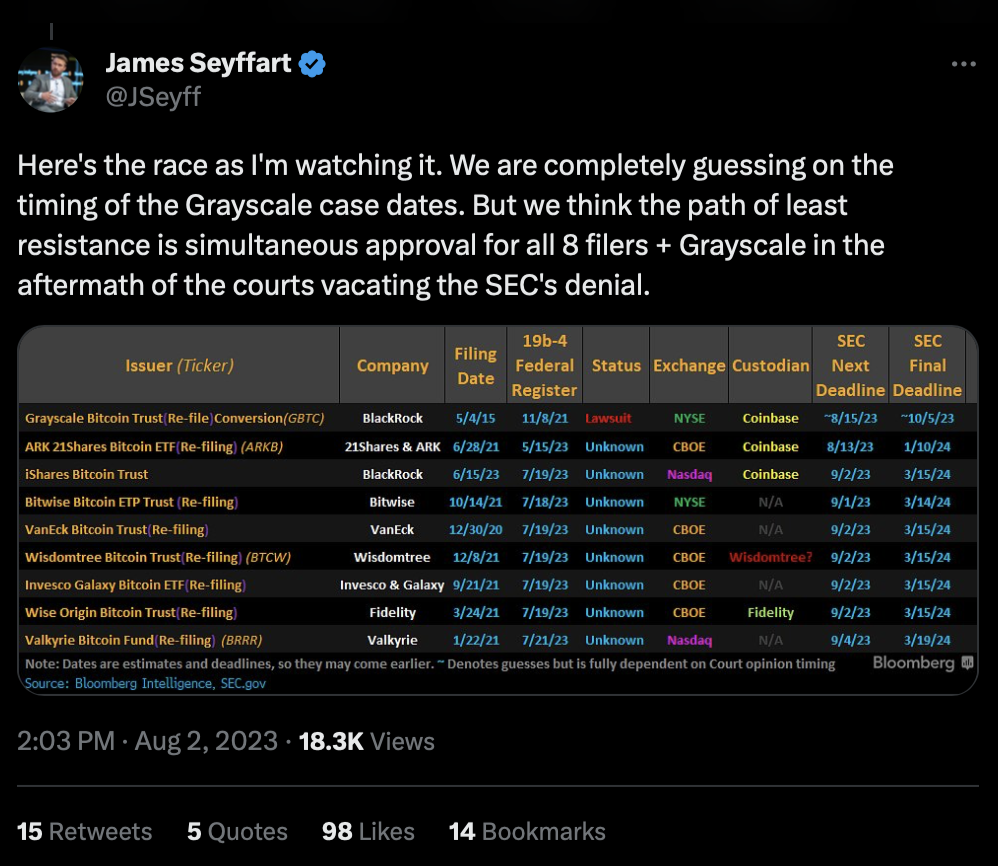Click the Grayscale Bitcoin Trust row name
Image resolution: width=998 pixels, height=866 pixels.
tap(174, 419)
